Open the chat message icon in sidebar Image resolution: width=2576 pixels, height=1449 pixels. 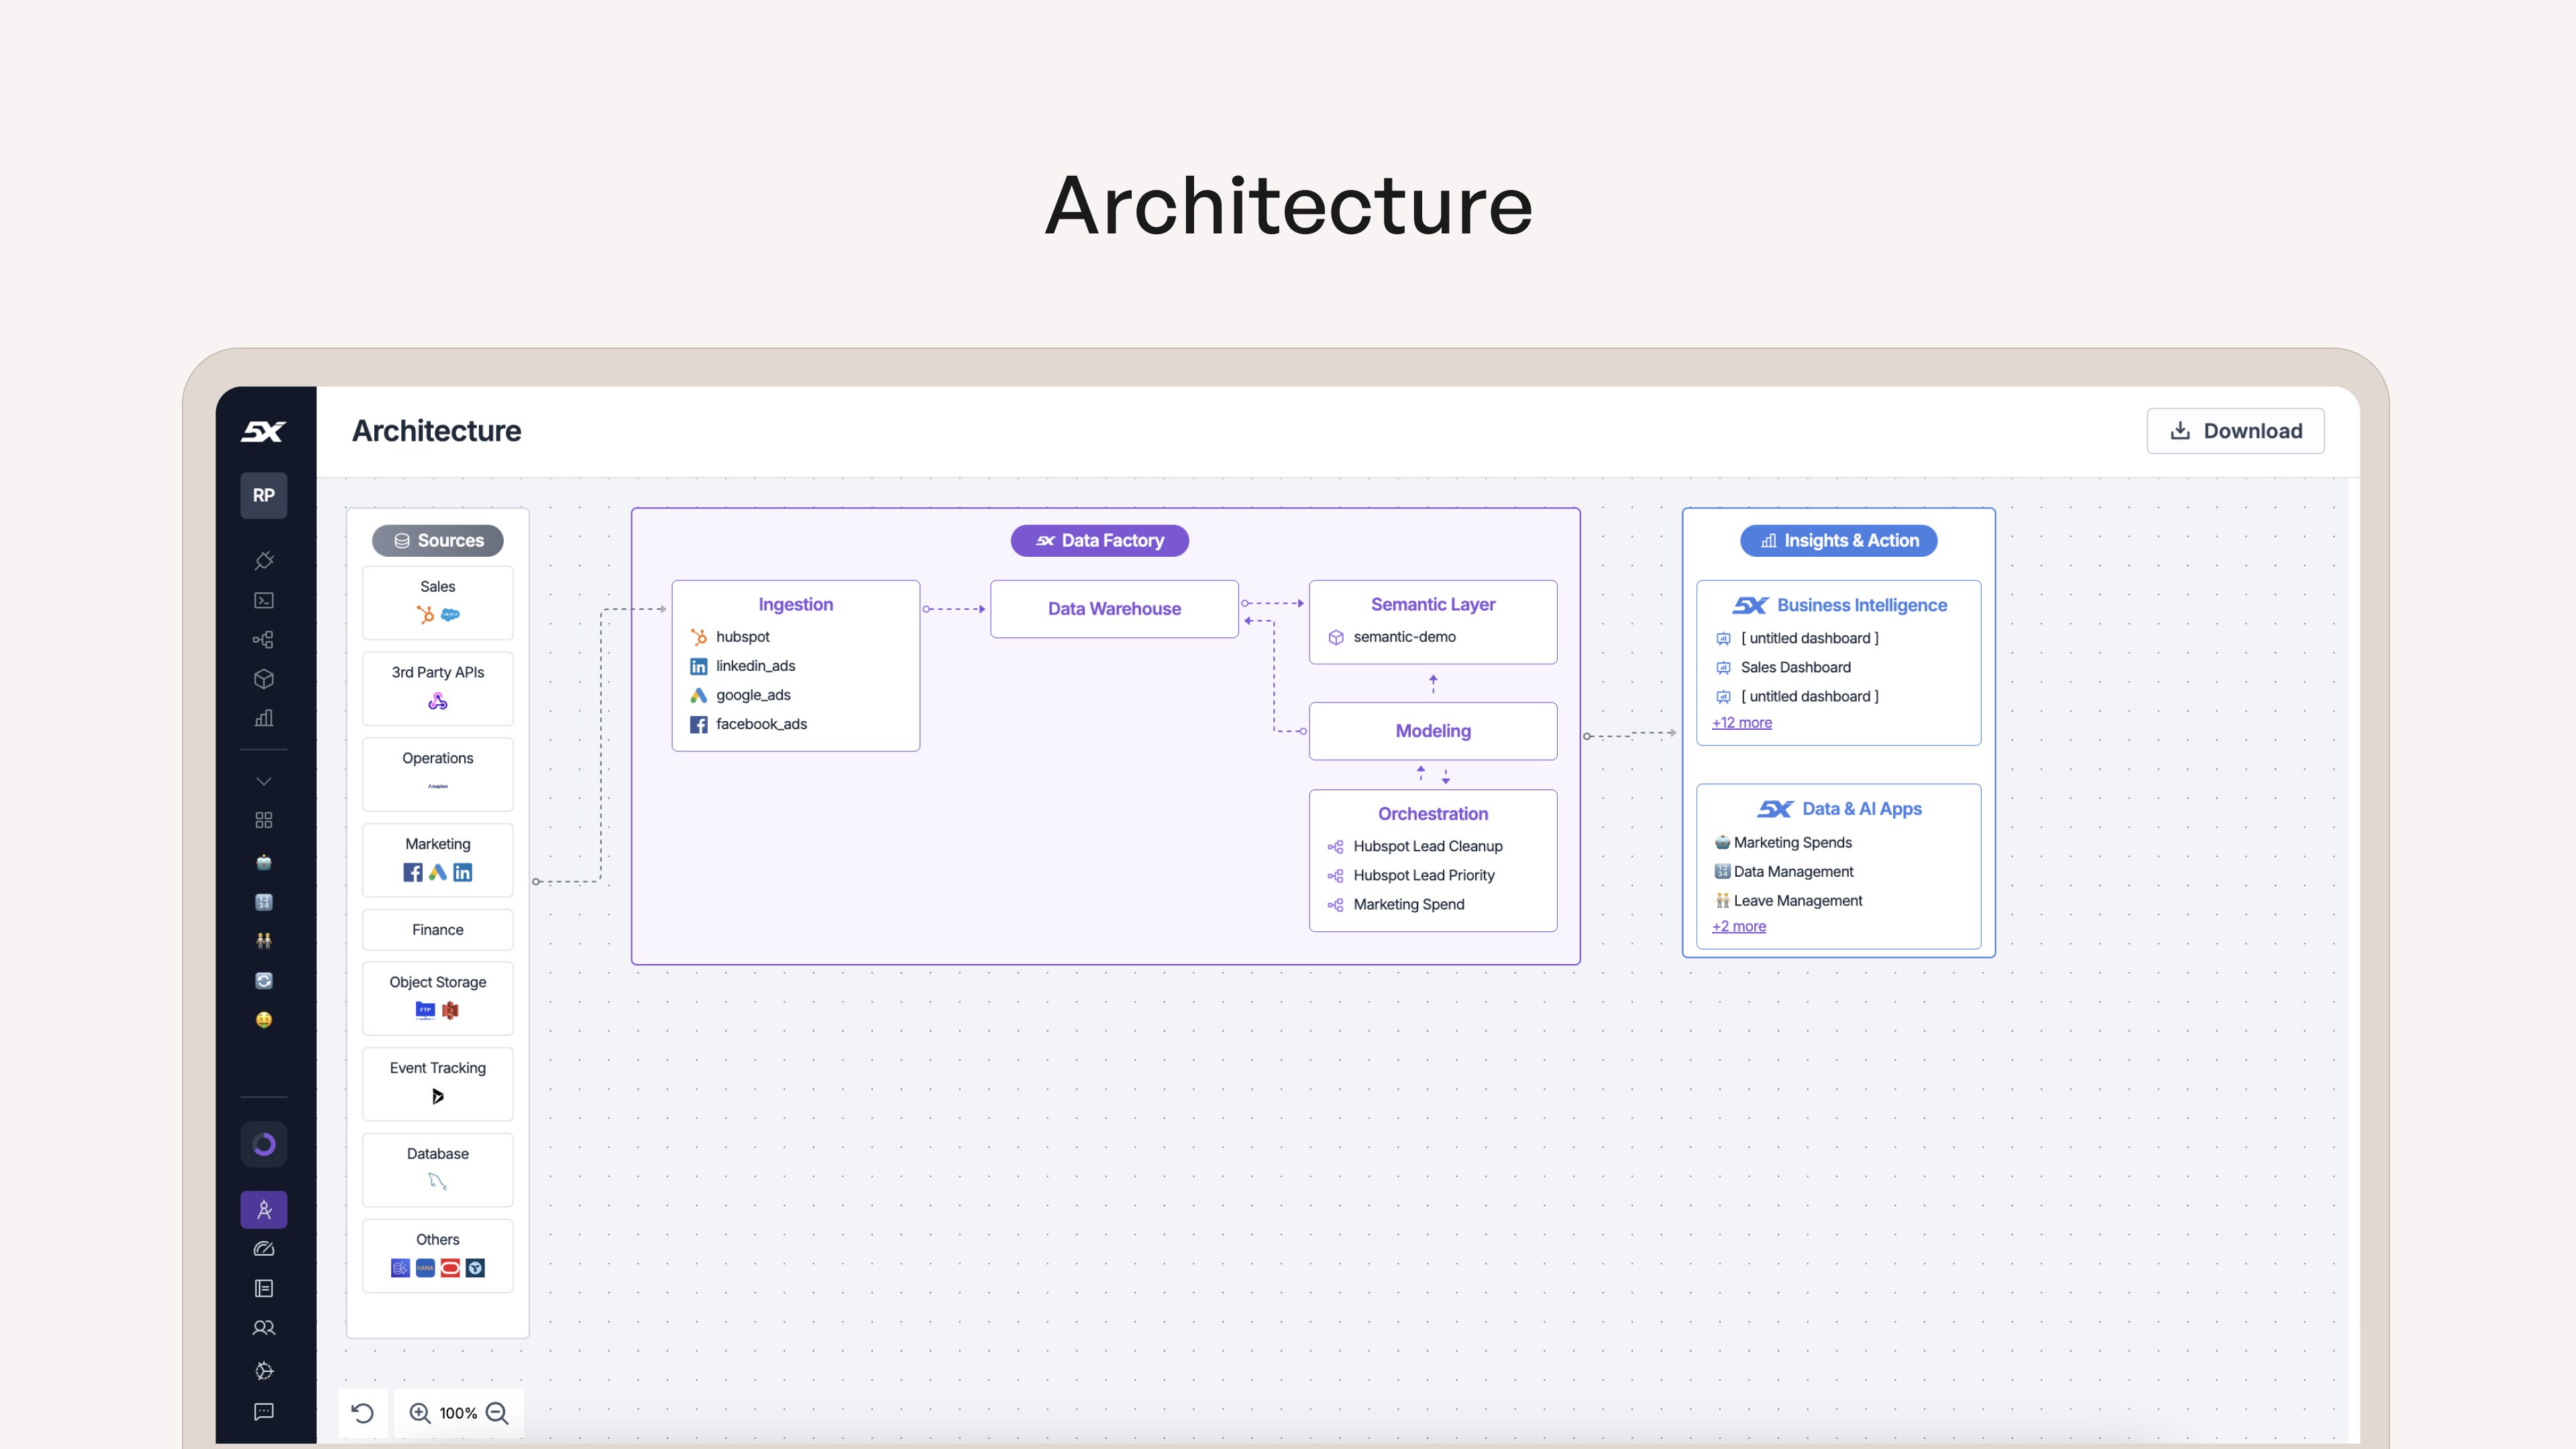coord(264,1411)
